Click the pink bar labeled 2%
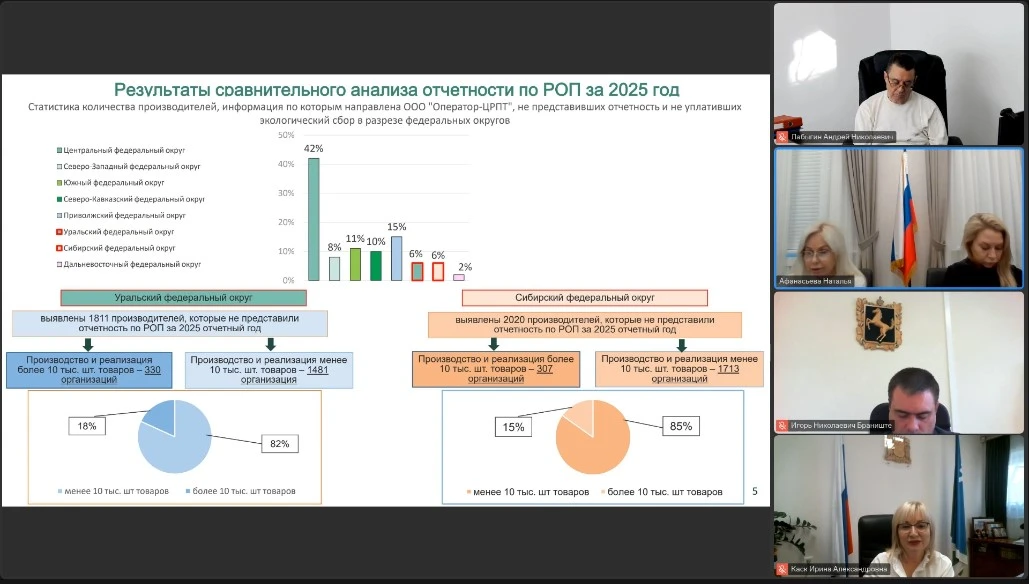This screenshot has width=1029, height=584. pos(459,278)
